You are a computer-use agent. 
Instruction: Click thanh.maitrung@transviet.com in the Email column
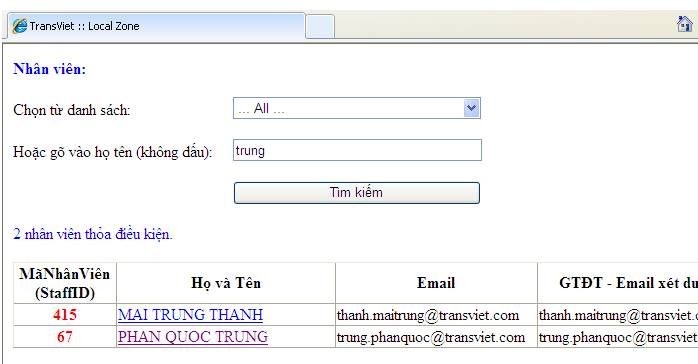coord(428,315)
